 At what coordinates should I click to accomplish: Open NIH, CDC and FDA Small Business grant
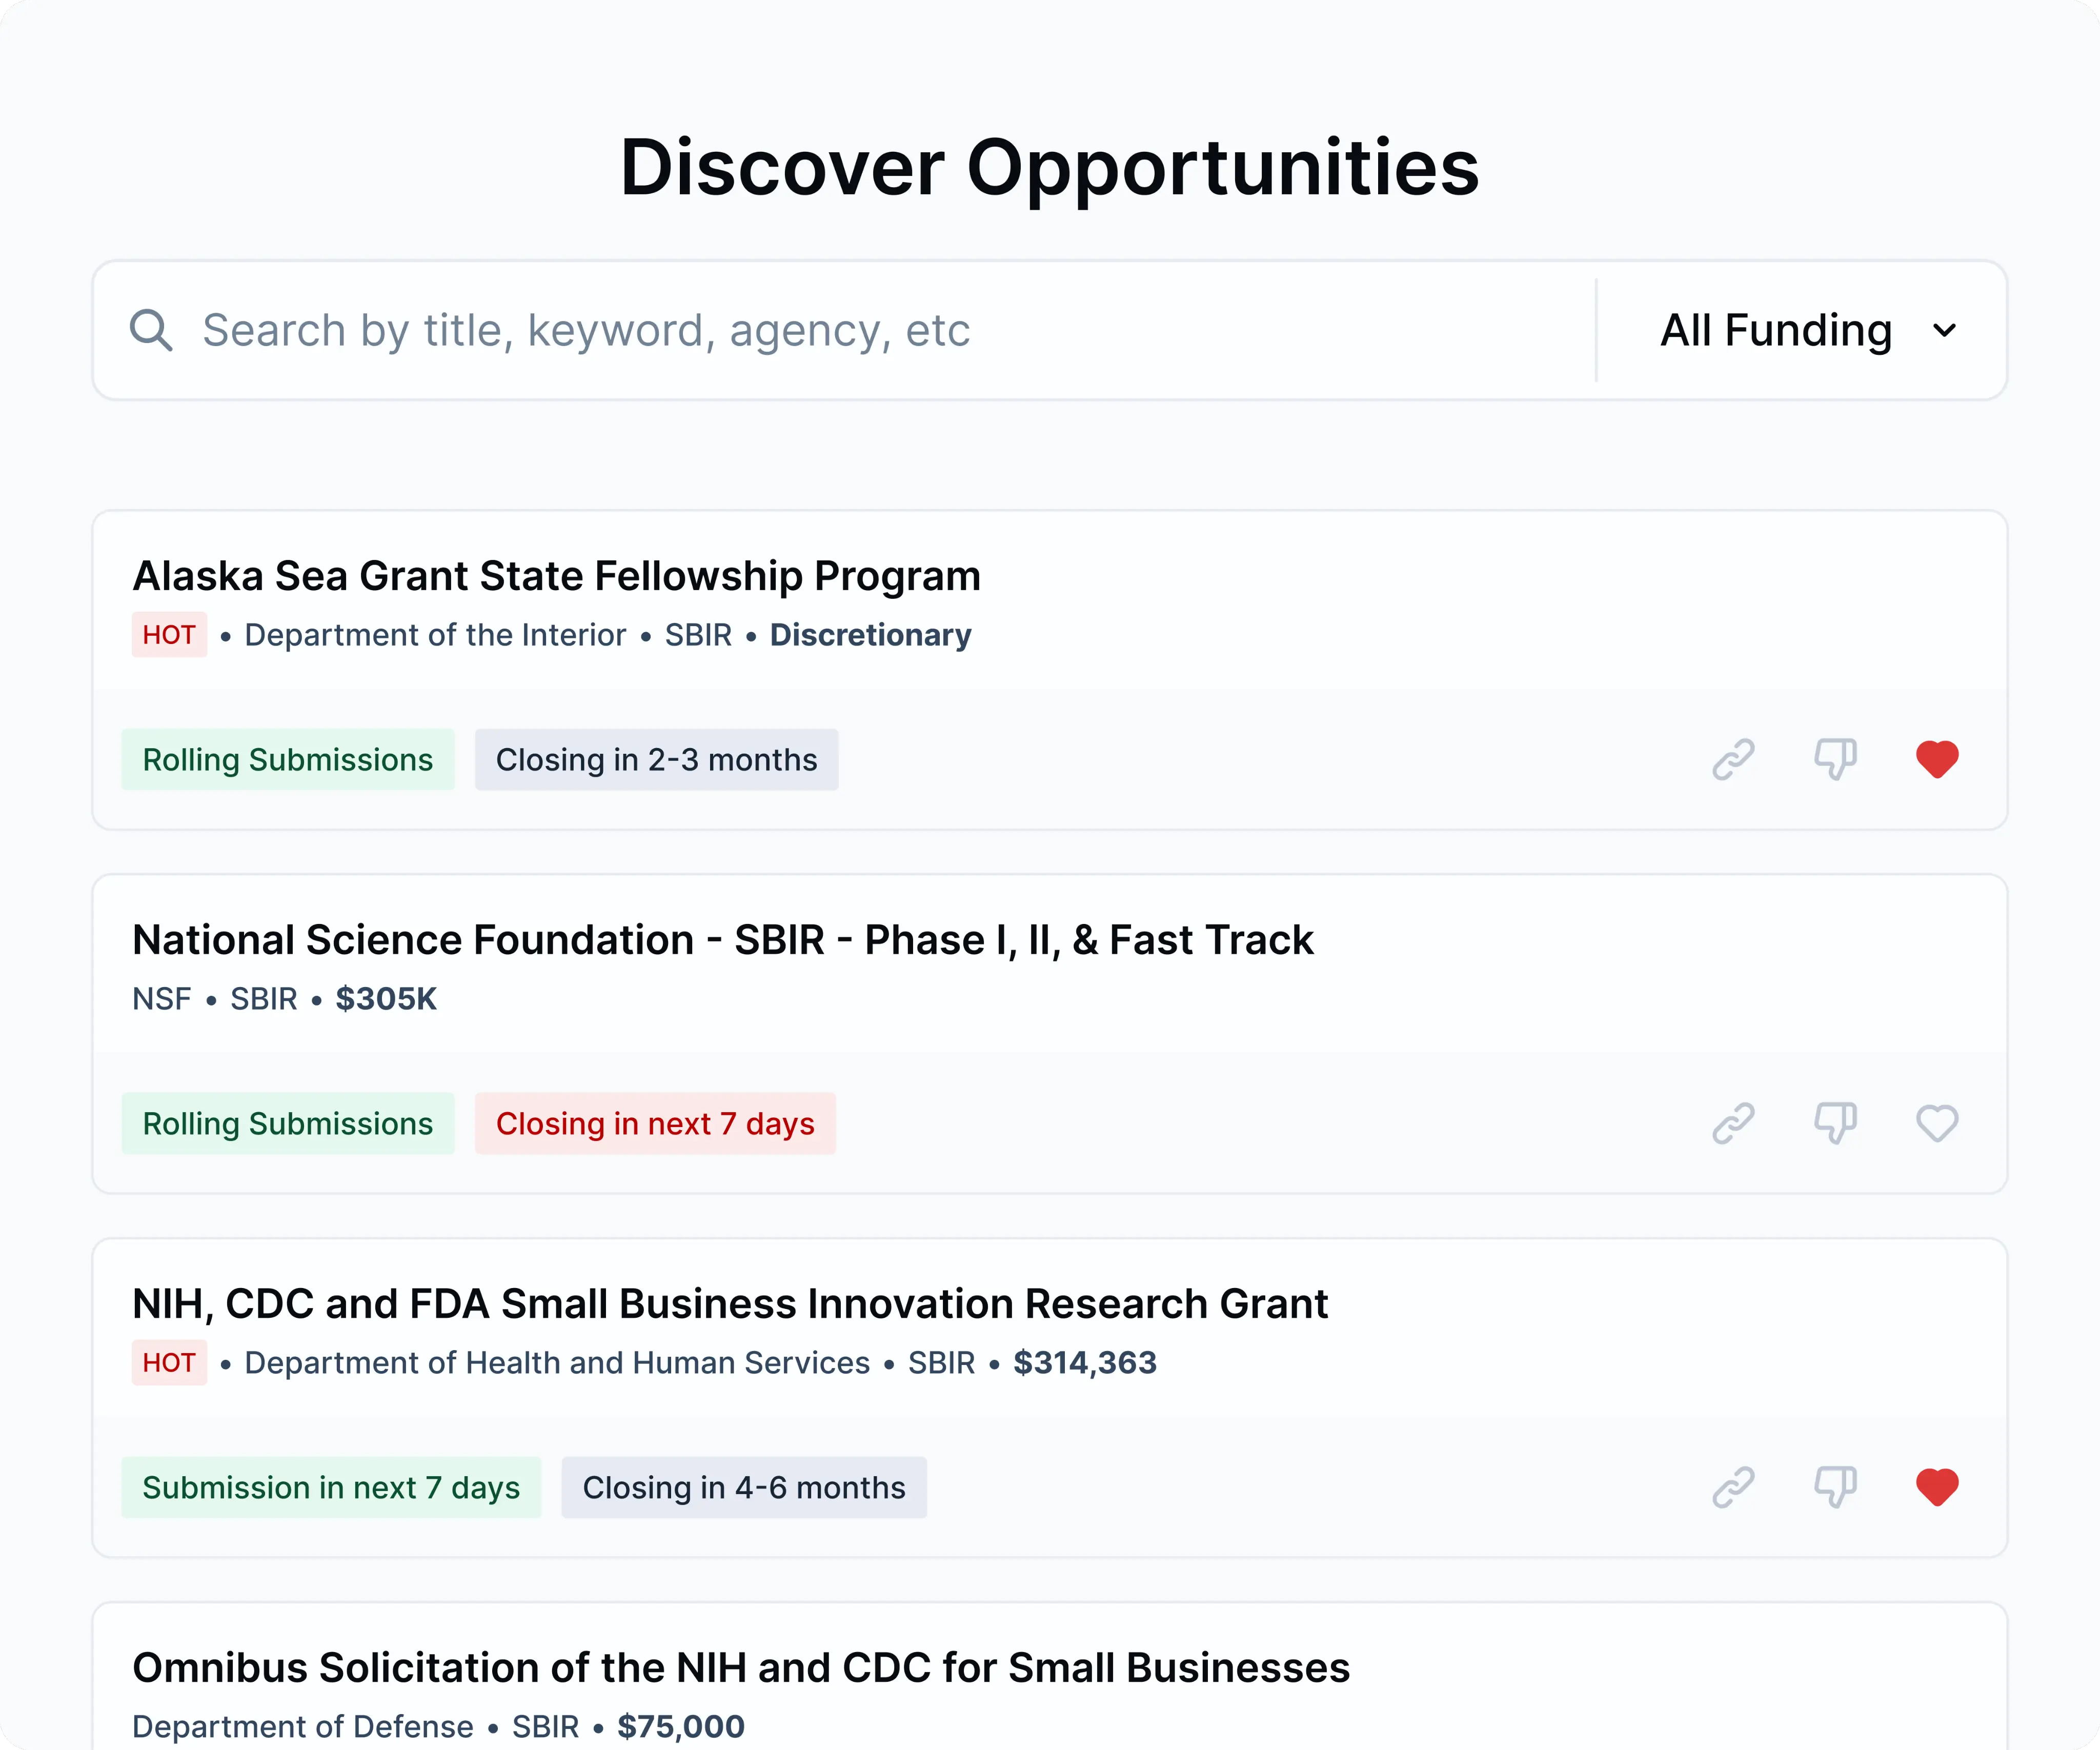pyautogui.click(x=730, y=1304)
